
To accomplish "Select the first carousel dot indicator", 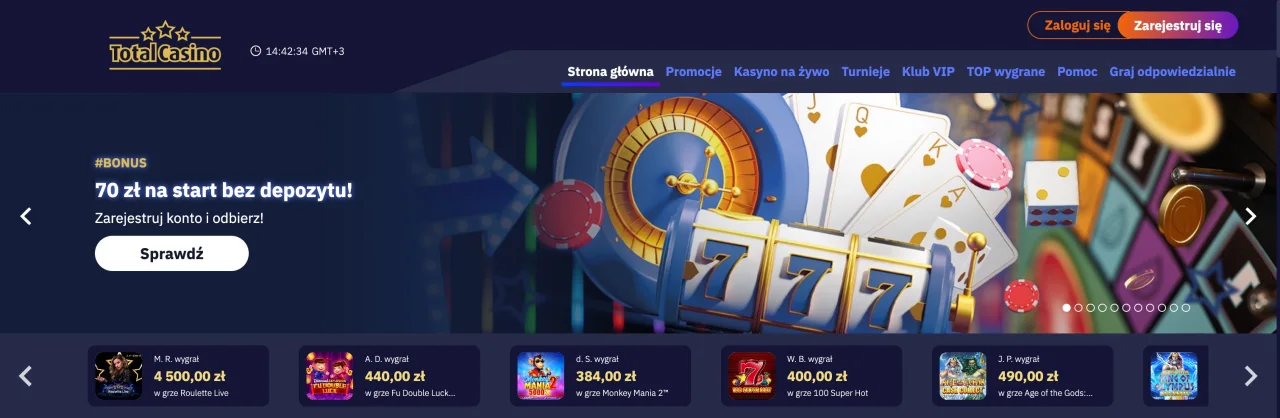I will tap(1066, 308).
